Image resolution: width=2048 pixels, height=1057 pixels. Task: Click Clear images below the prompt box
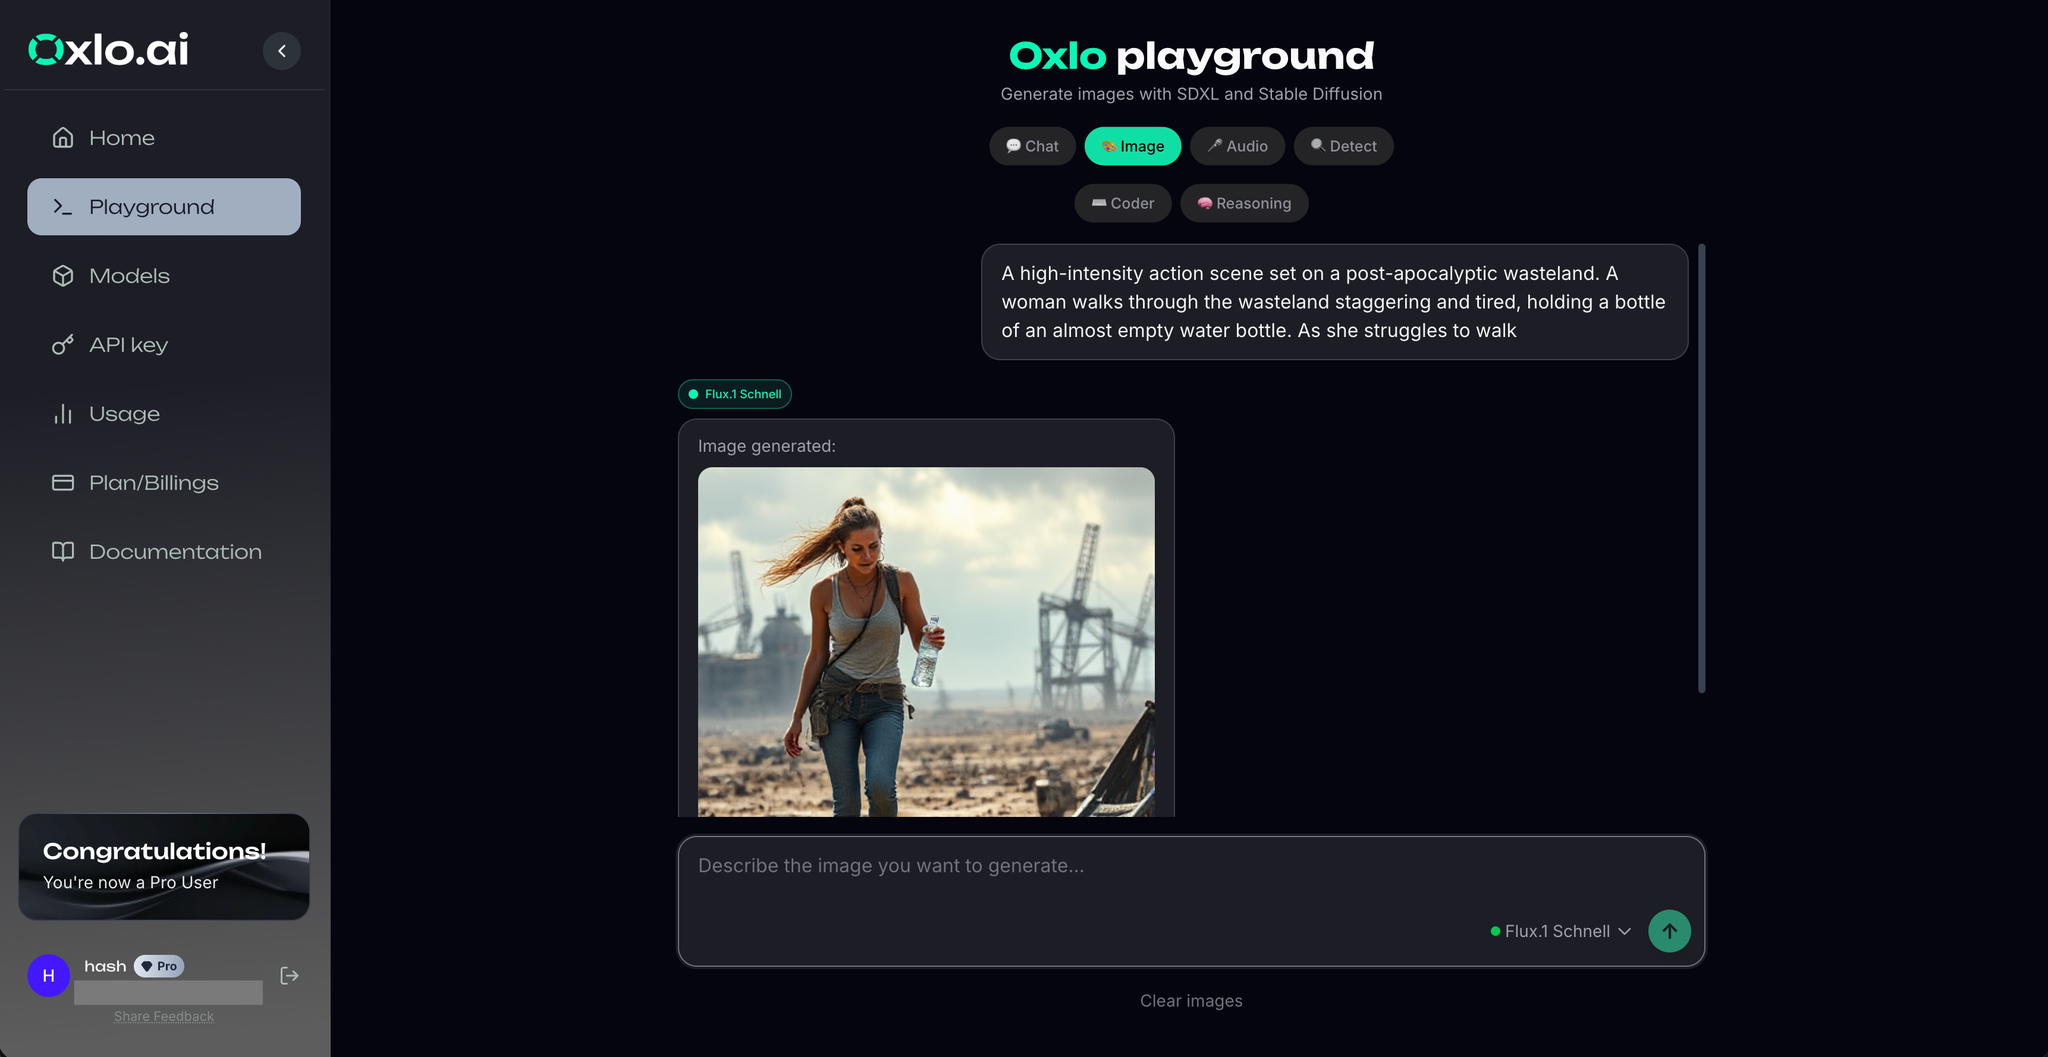click(x=1190, y=1000)
